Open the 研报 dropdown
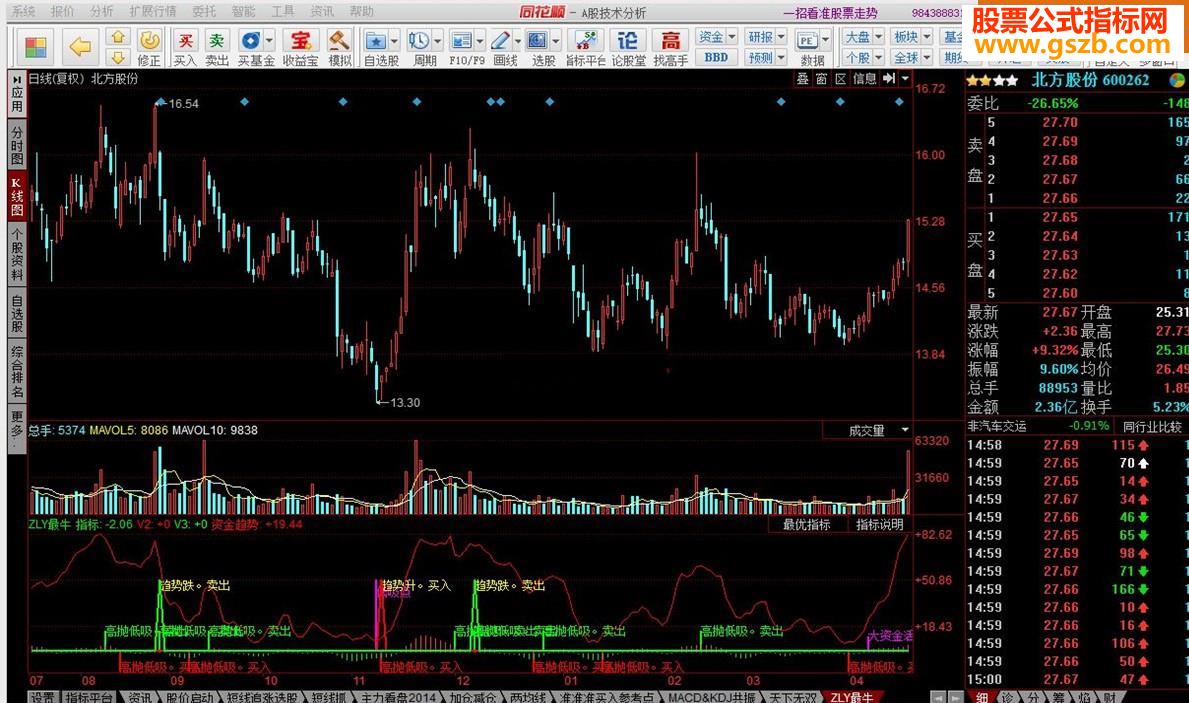This screenshot has height=703, width=1189. (x=766, y=36)
